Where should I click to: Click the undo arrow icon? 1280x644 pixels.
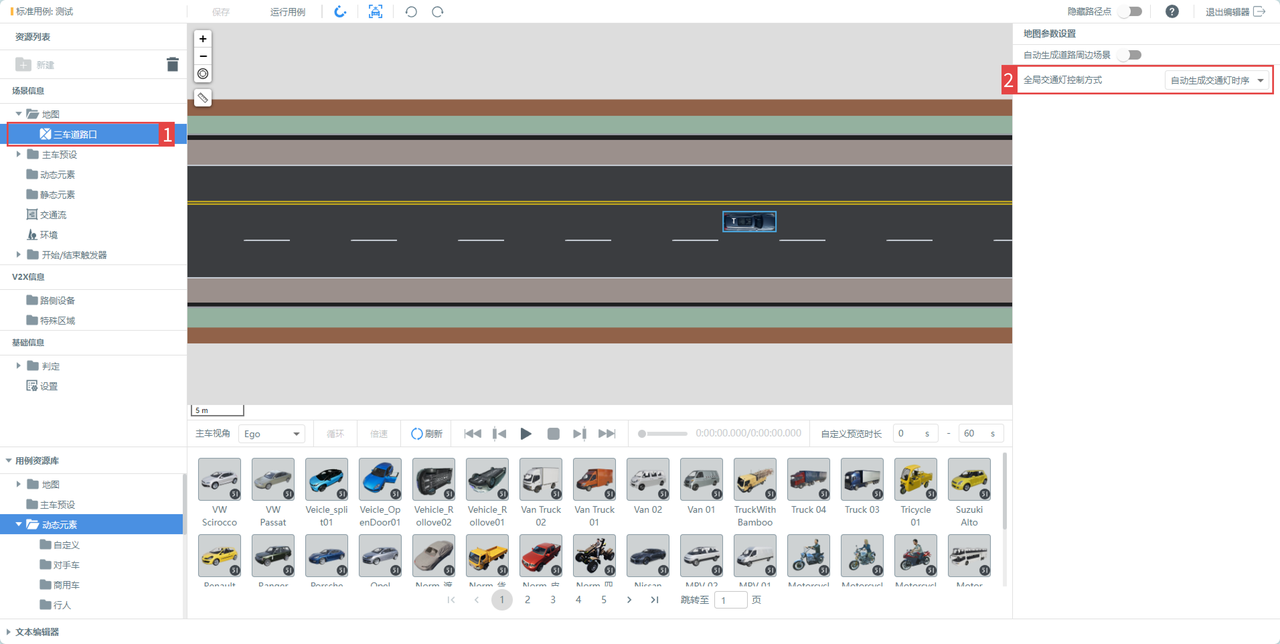point(411,12)
